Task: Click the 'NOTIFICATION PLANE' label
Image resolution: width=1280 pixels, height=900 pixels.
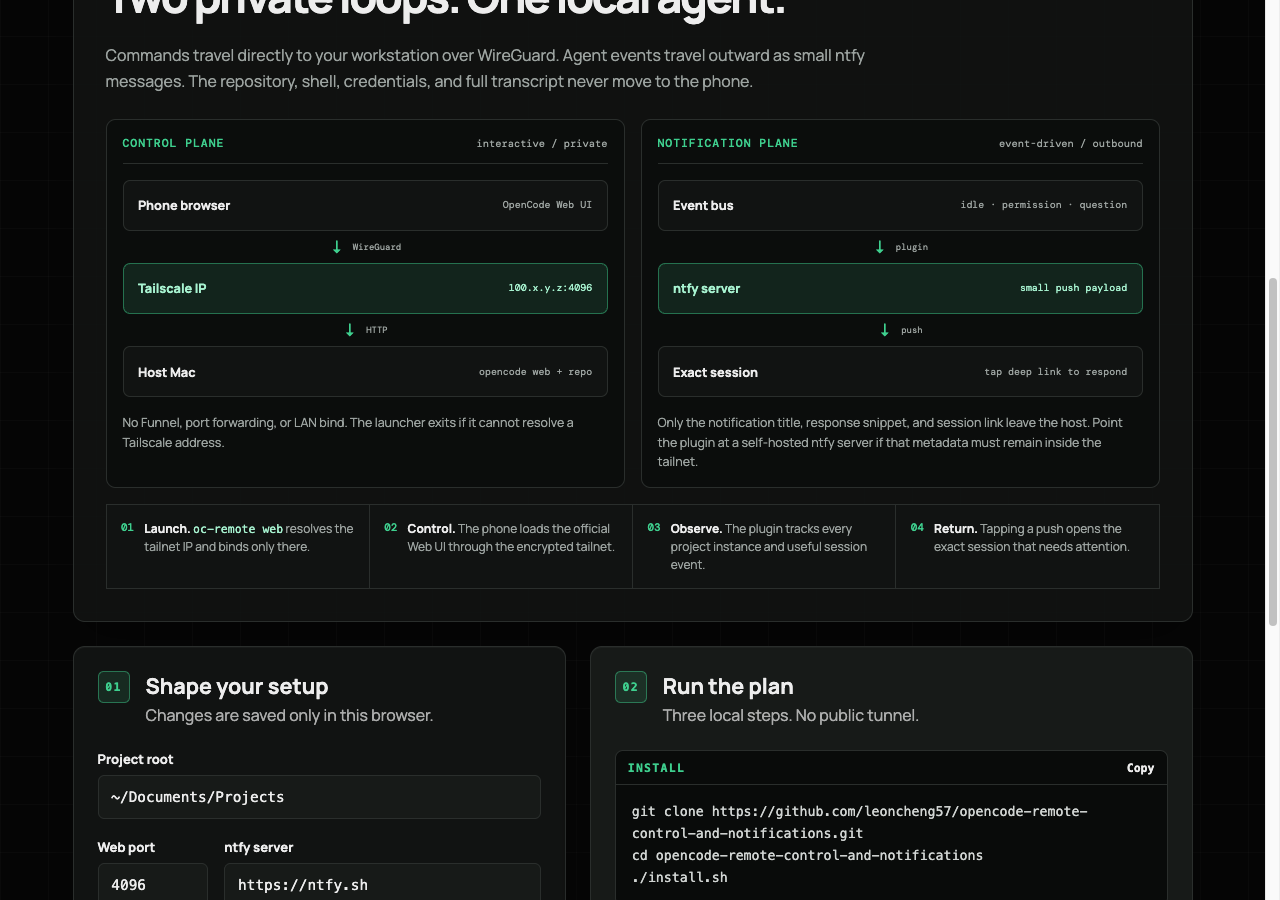Action: click(728, 143)
